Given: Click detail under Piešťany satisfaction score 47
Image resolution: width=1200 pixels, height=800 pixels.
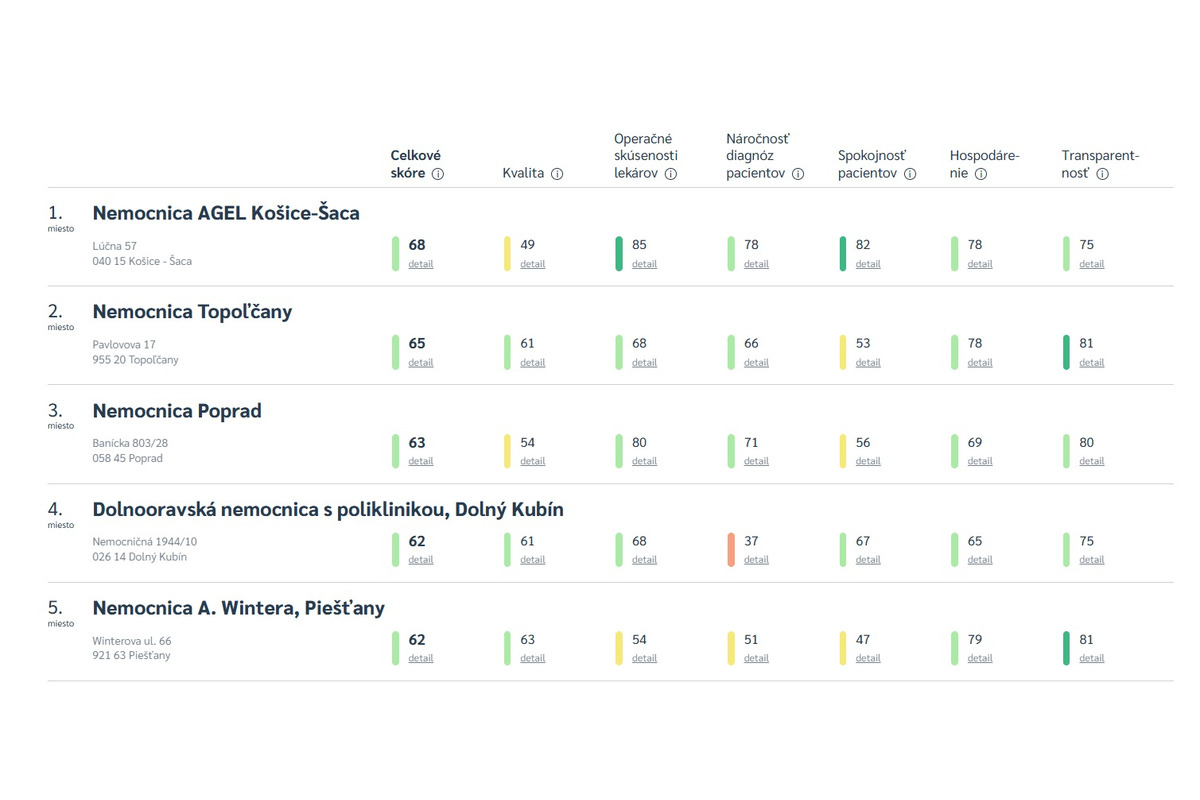Looking at the screenshot, I should pyautogui.click(x=868, y=658).
